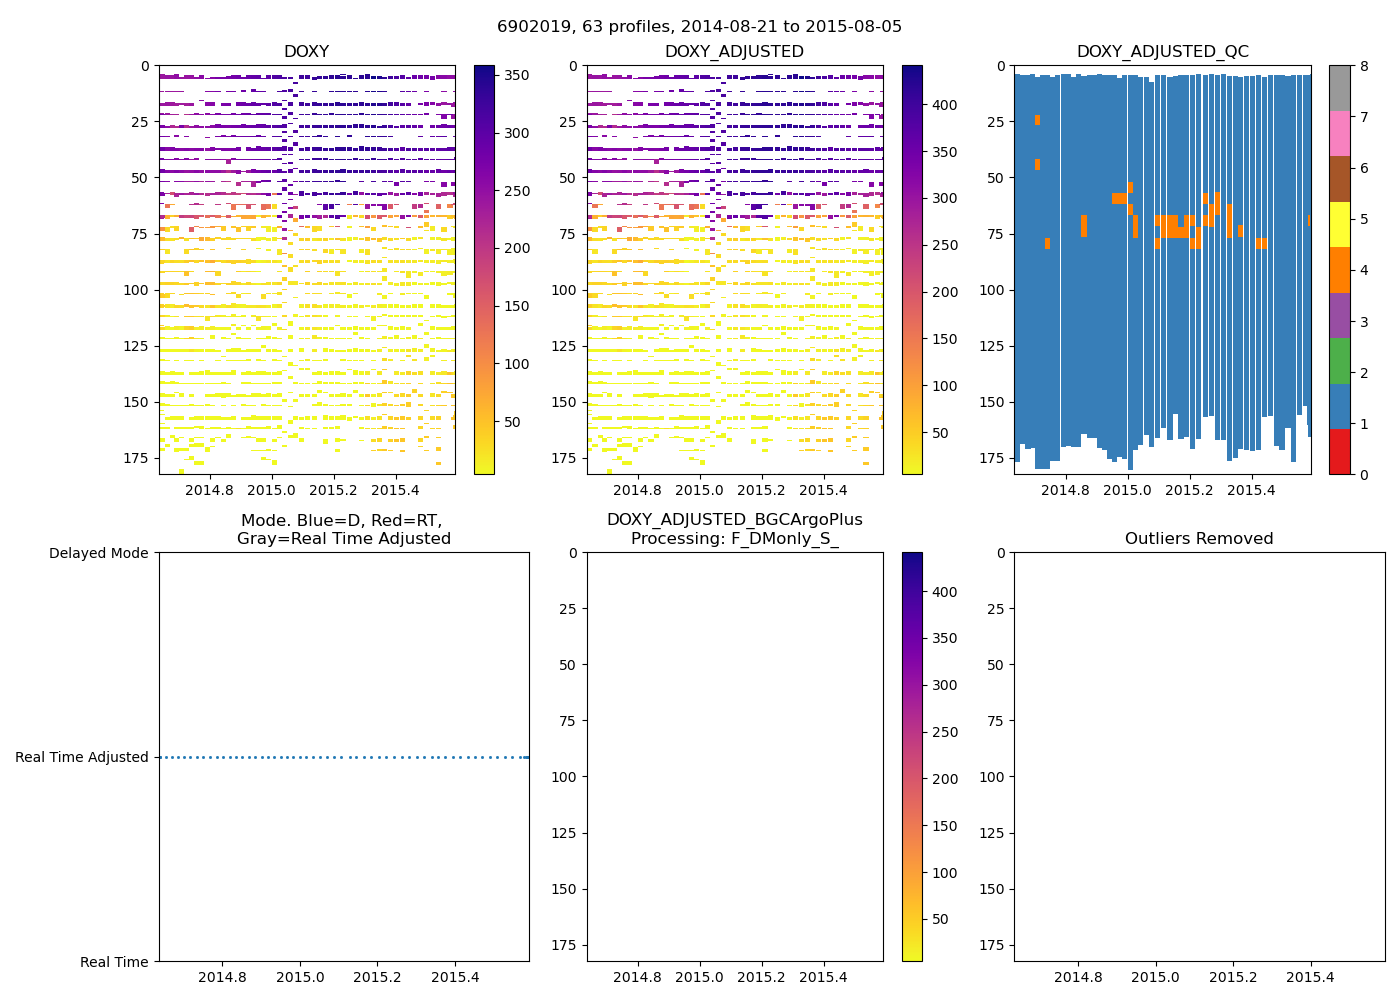The height and width of the screenshot is (1000, 1400).
Task: Click the pink band in the QC colorbar
Action: (1339, 133)
